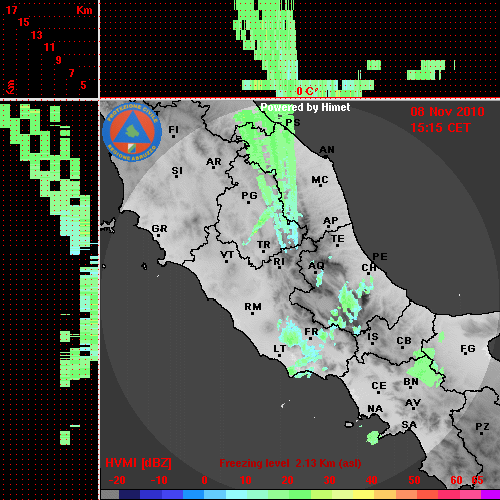Pick the magenta segment of dBZ color bar
Screen dimensions: 500x500
490,495
